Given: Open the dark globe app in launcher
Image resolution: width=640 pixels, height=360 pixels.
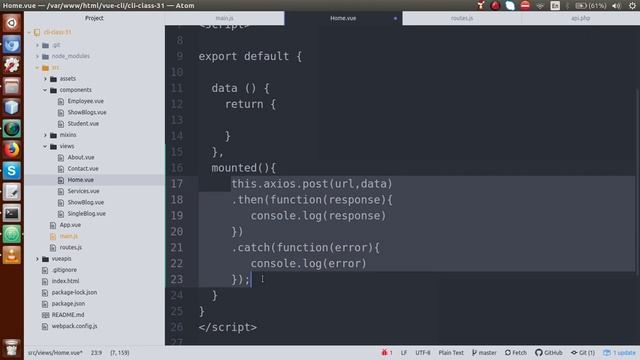Looking at the screenshot, I should click(11, 129).
